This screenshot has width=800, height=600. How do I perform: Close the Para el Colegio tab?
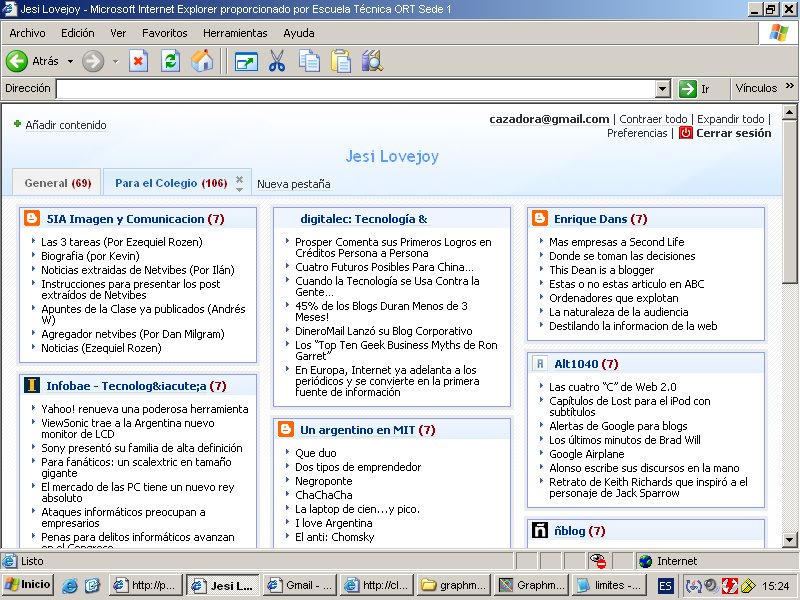tap(239, 179)
